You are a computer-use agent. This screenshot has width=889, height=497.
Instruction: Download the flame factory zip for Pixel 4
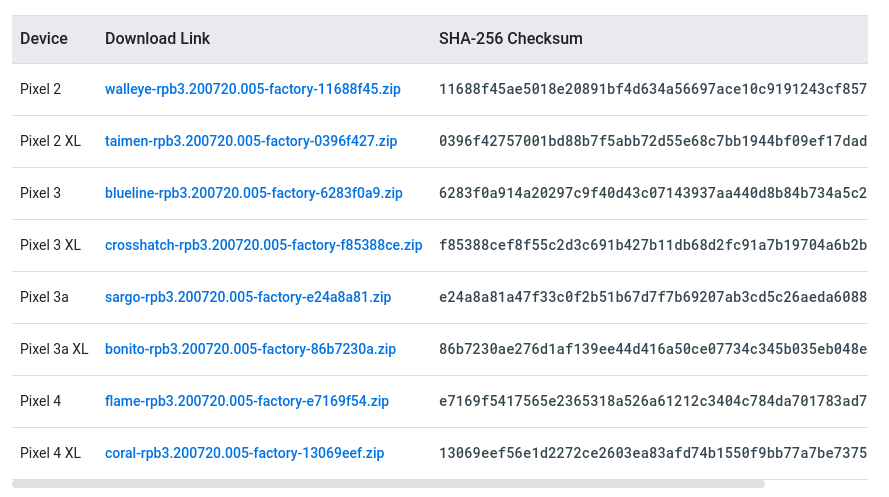point(247,401)
